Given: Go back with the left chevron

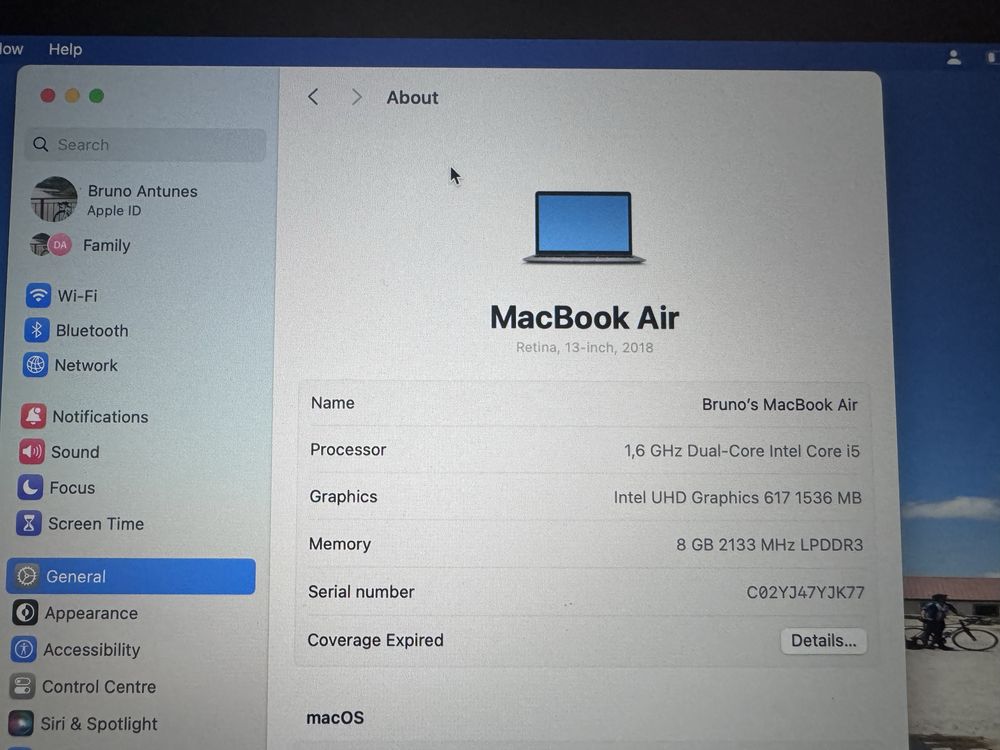Looking at the screenshot, I should click(312, 97).
